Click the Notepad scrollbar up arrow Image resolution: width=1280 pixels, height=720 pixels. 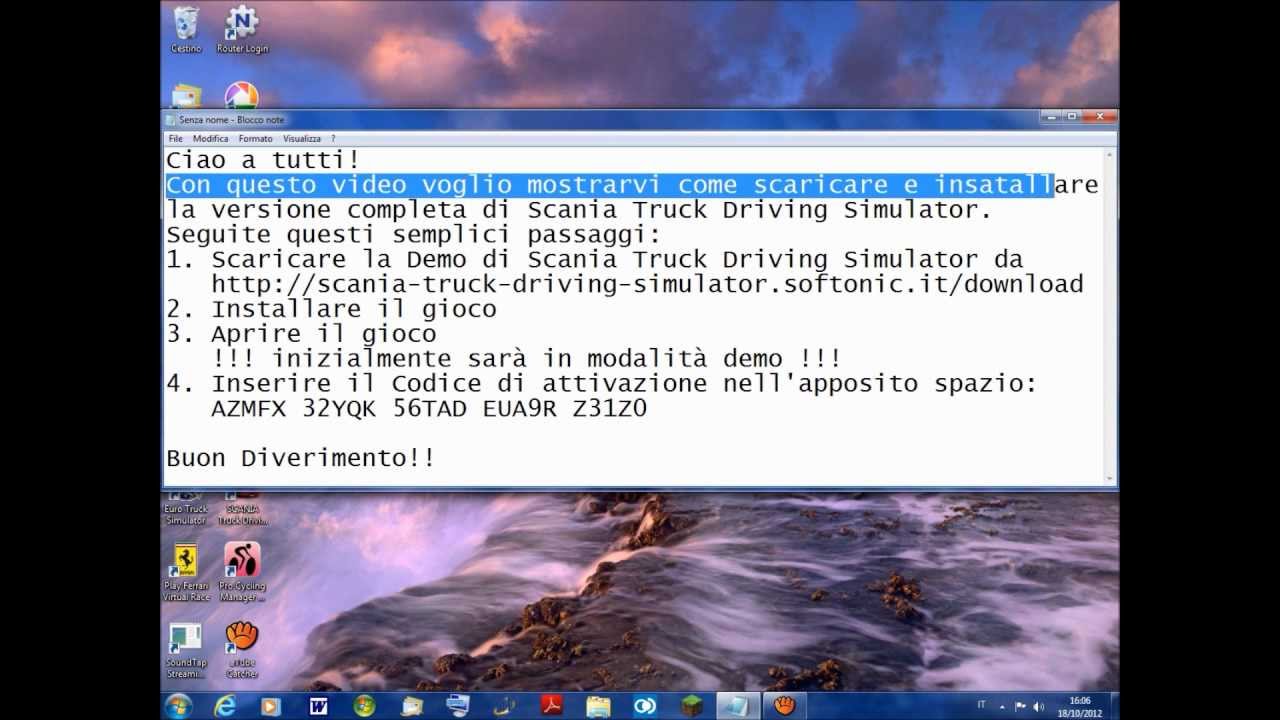(1109, 154)
